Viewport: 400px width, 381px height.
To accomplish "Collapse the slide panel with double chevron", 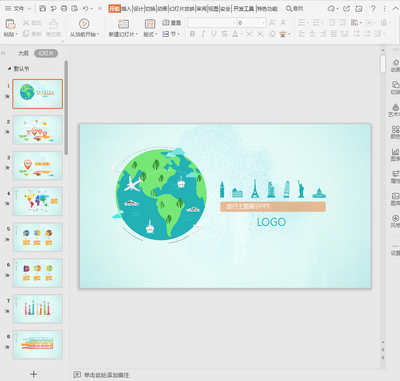I will (4, 53).
